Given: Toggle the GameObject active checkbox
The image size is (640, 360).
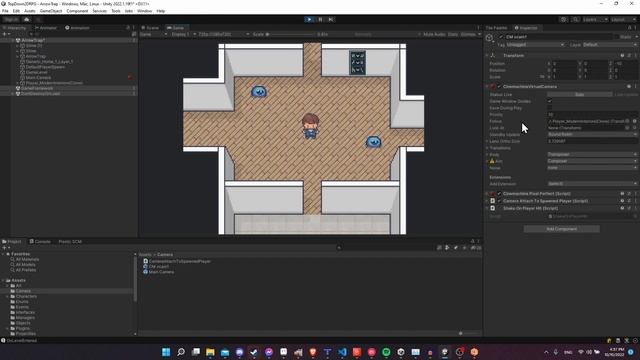Looking at the screenshot, I should 501,37.
